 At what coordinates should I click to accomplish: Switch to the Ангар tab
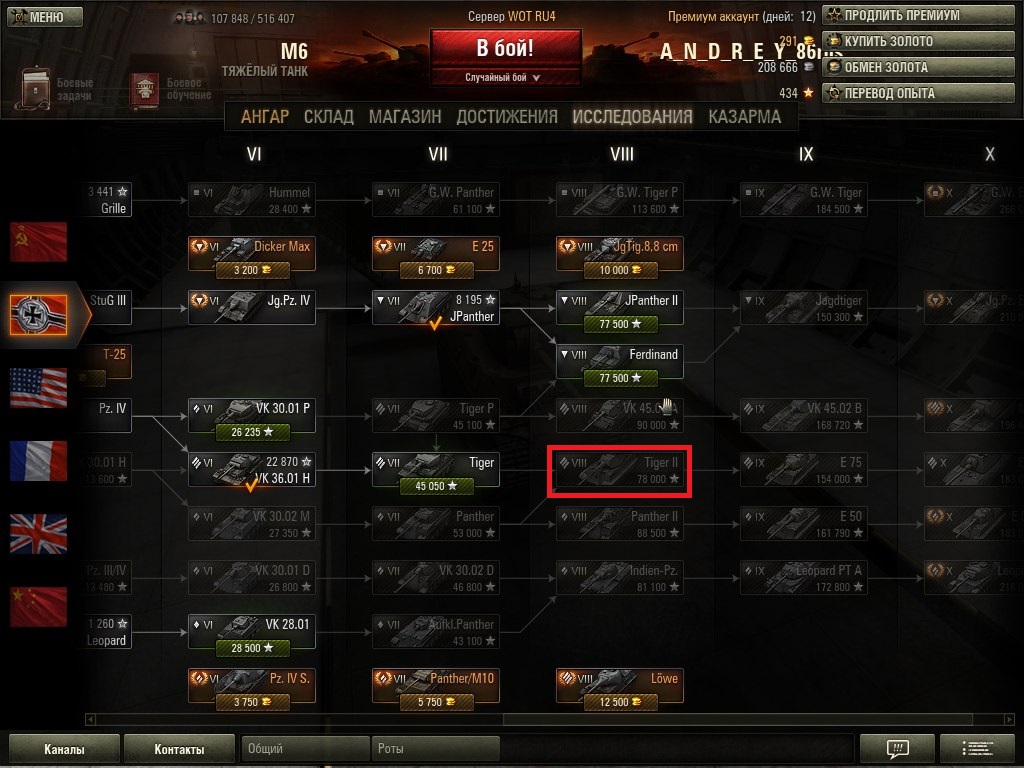[264, 117]
